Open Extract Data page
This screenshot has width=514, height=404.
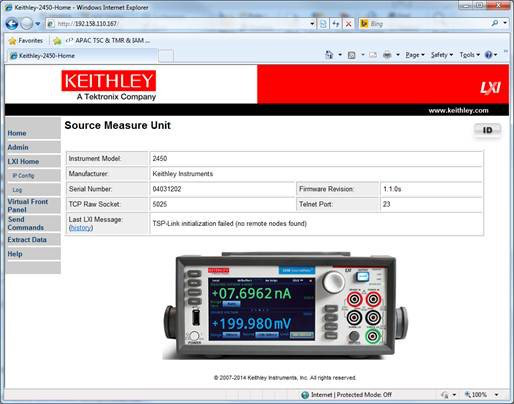[27, 240]
